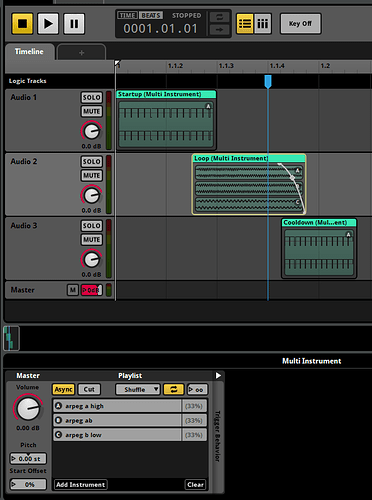
Task: Click the 33% probability of arpeg ab
Action: pyautogui.click(x=194, y=420)
